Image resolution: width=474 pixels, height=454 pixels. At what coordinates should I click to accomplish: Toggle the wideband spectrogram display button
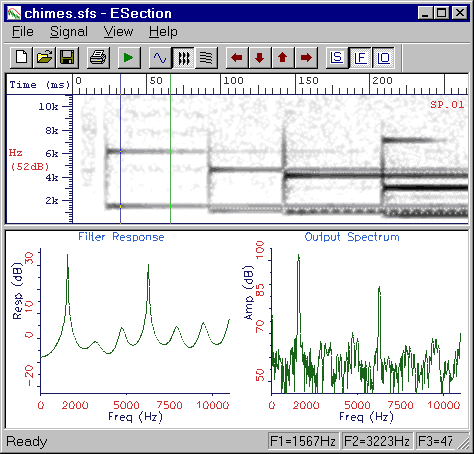(x=183, y=58)
